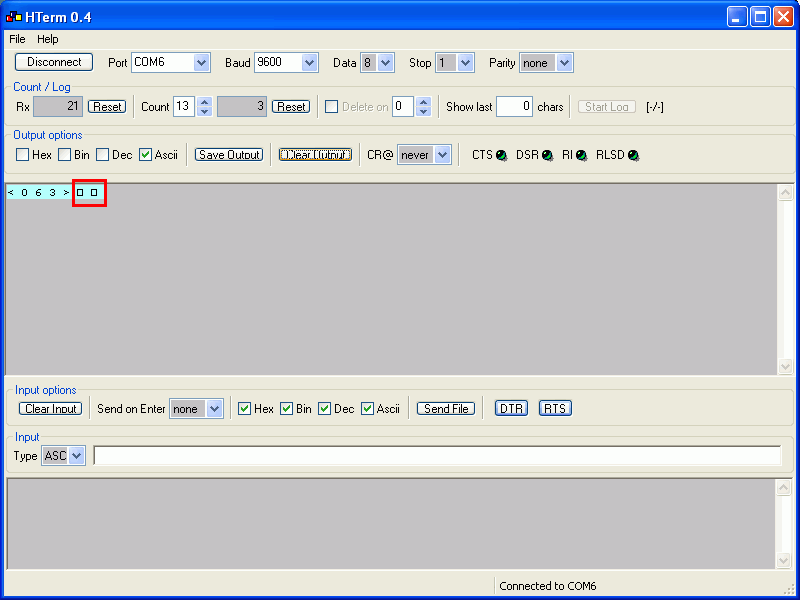Open the Port COM6 dropdown
Image resolution: width=800 pixels, height=600 pixels.
pyautogui.click(x=202, y=63)
